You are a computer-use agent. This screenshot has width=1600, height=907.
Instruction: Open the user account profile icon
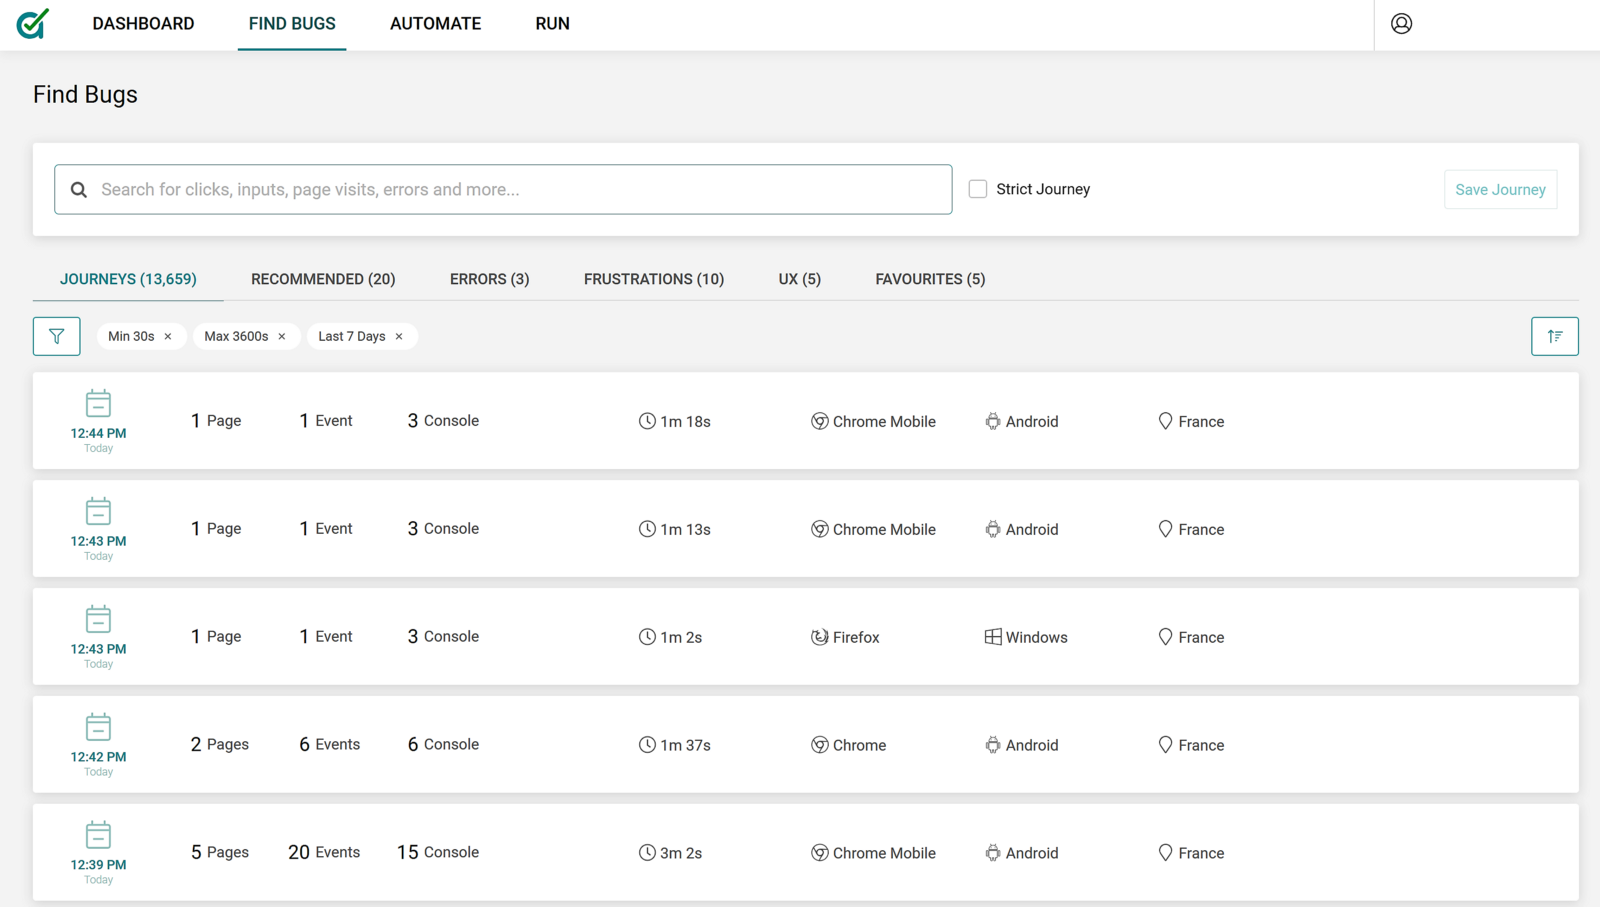(x=1401, y=24)
